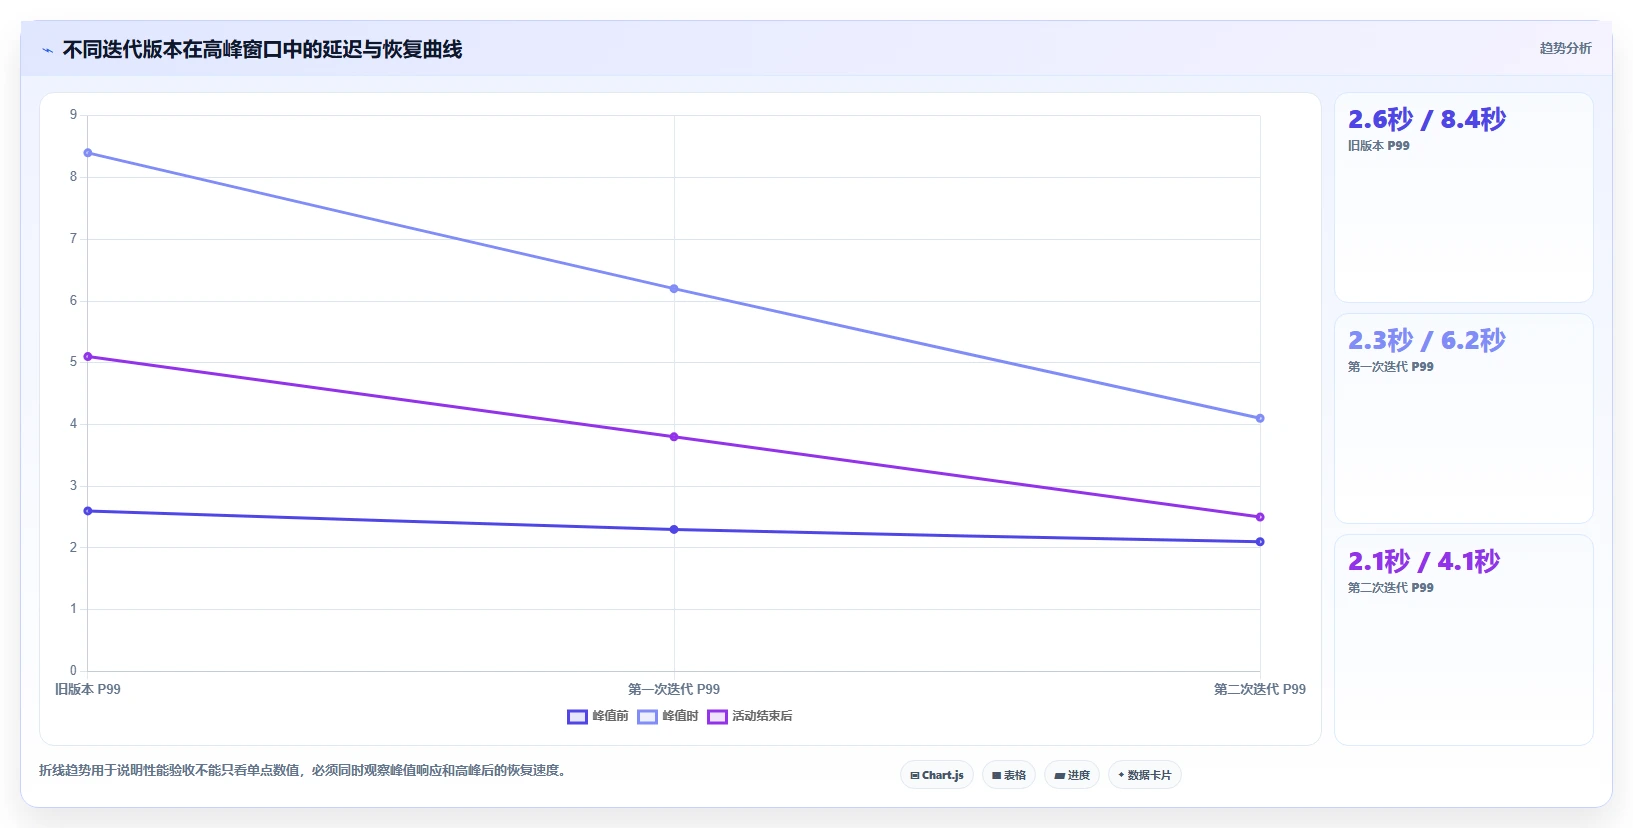The width and height of the screenshot is (1633, 828).
Task: Click the 第二次迭代 P99 x-axis label
Action: [1260, 689]
